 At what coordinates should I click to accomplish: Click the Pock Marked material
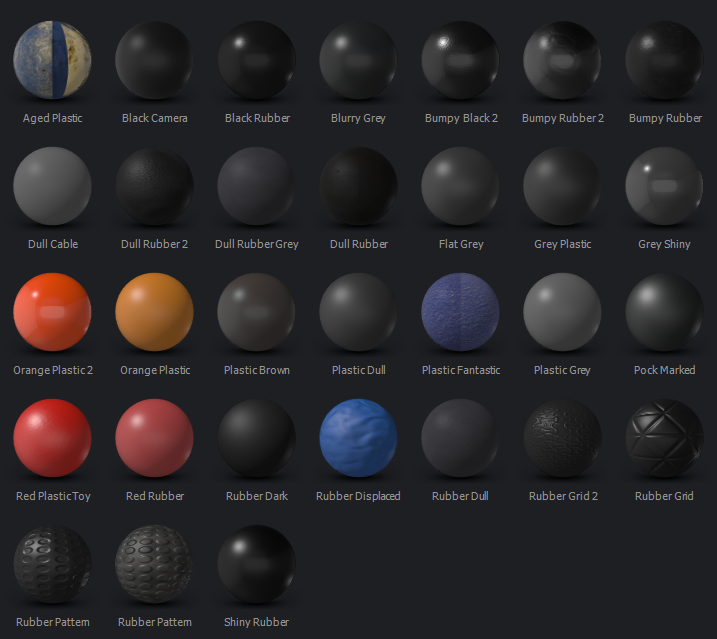pos(664,312)
